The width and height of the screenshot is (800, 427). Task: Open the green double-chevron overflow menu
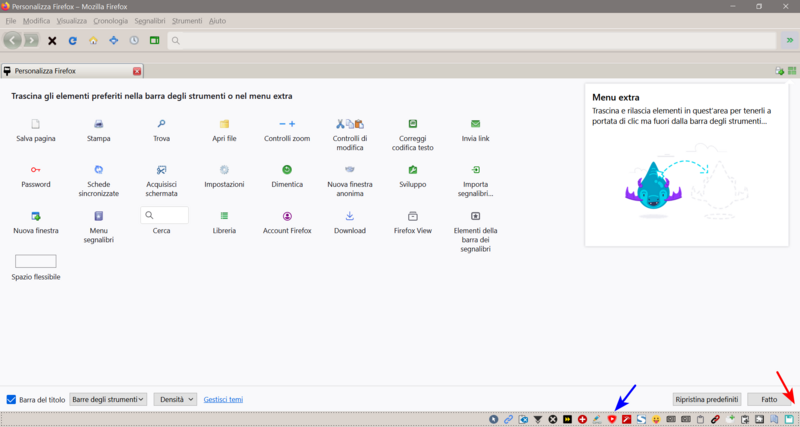coord(790,40)
